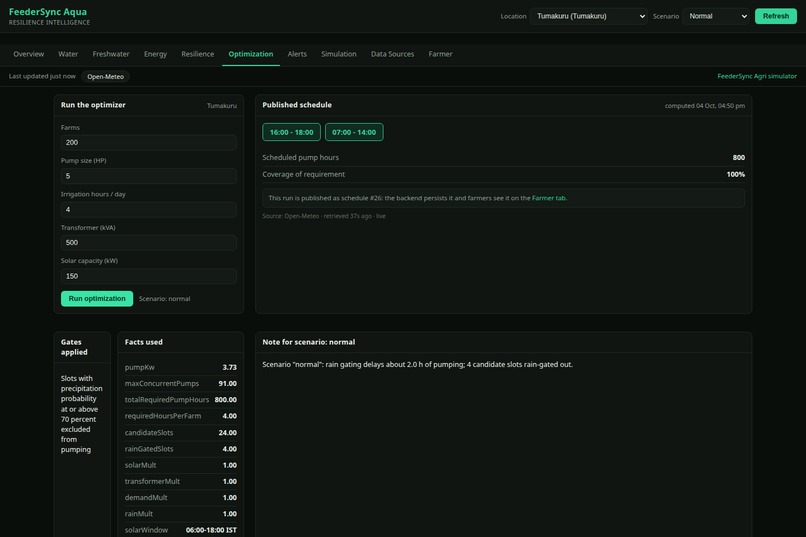
Task: Switch to the Simulation tab
Action: click(339, 54)
